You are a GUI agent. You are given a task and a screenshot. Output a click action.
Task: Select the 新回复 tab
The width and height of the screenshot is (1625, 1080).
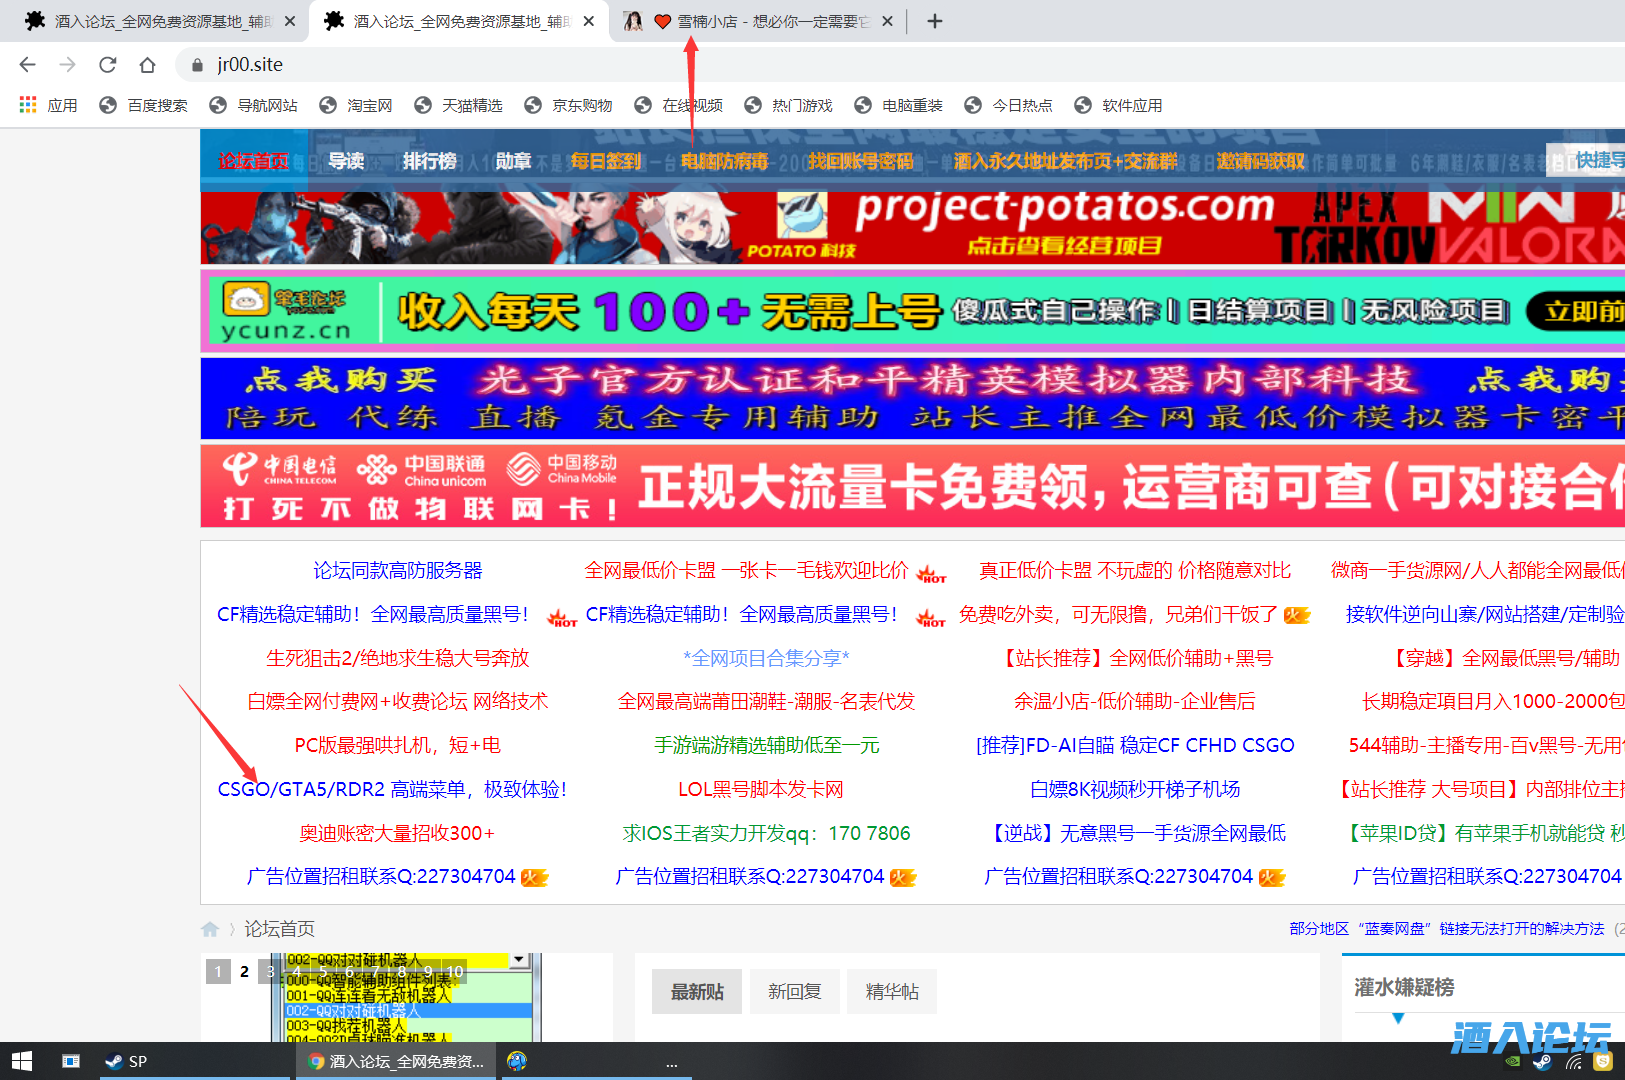794,991
